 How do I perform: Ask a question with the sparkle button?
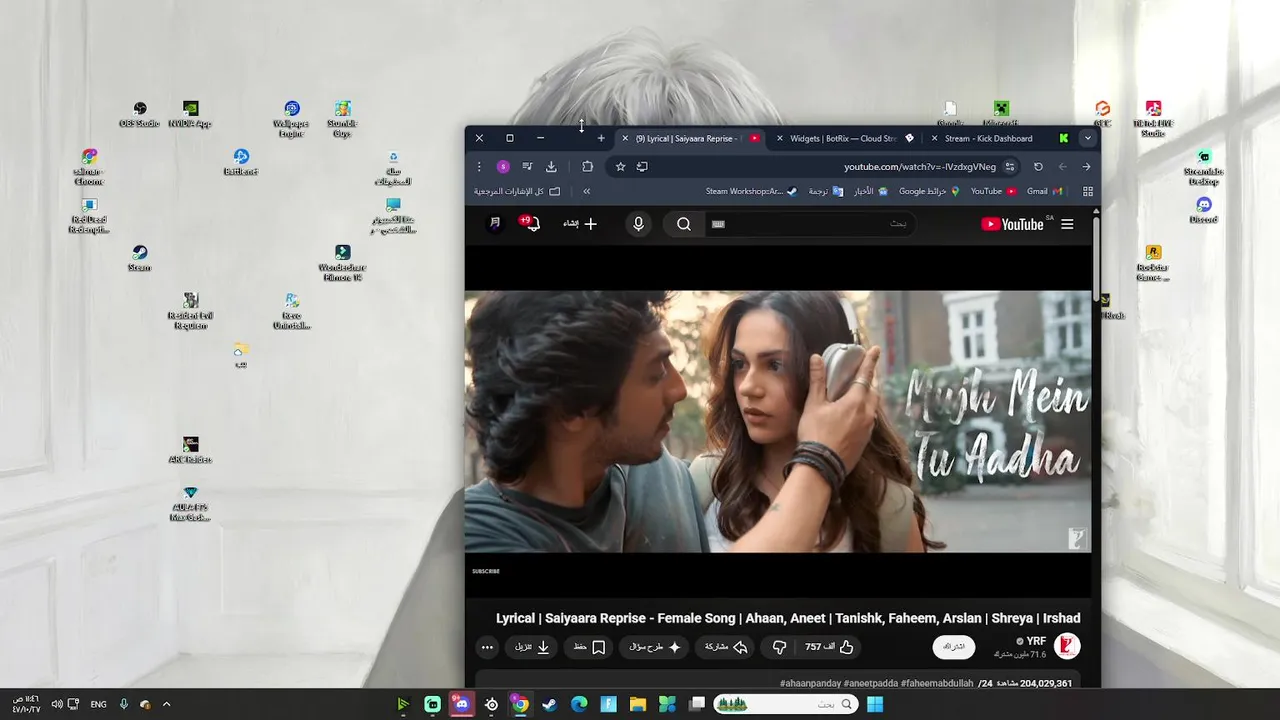655,647
